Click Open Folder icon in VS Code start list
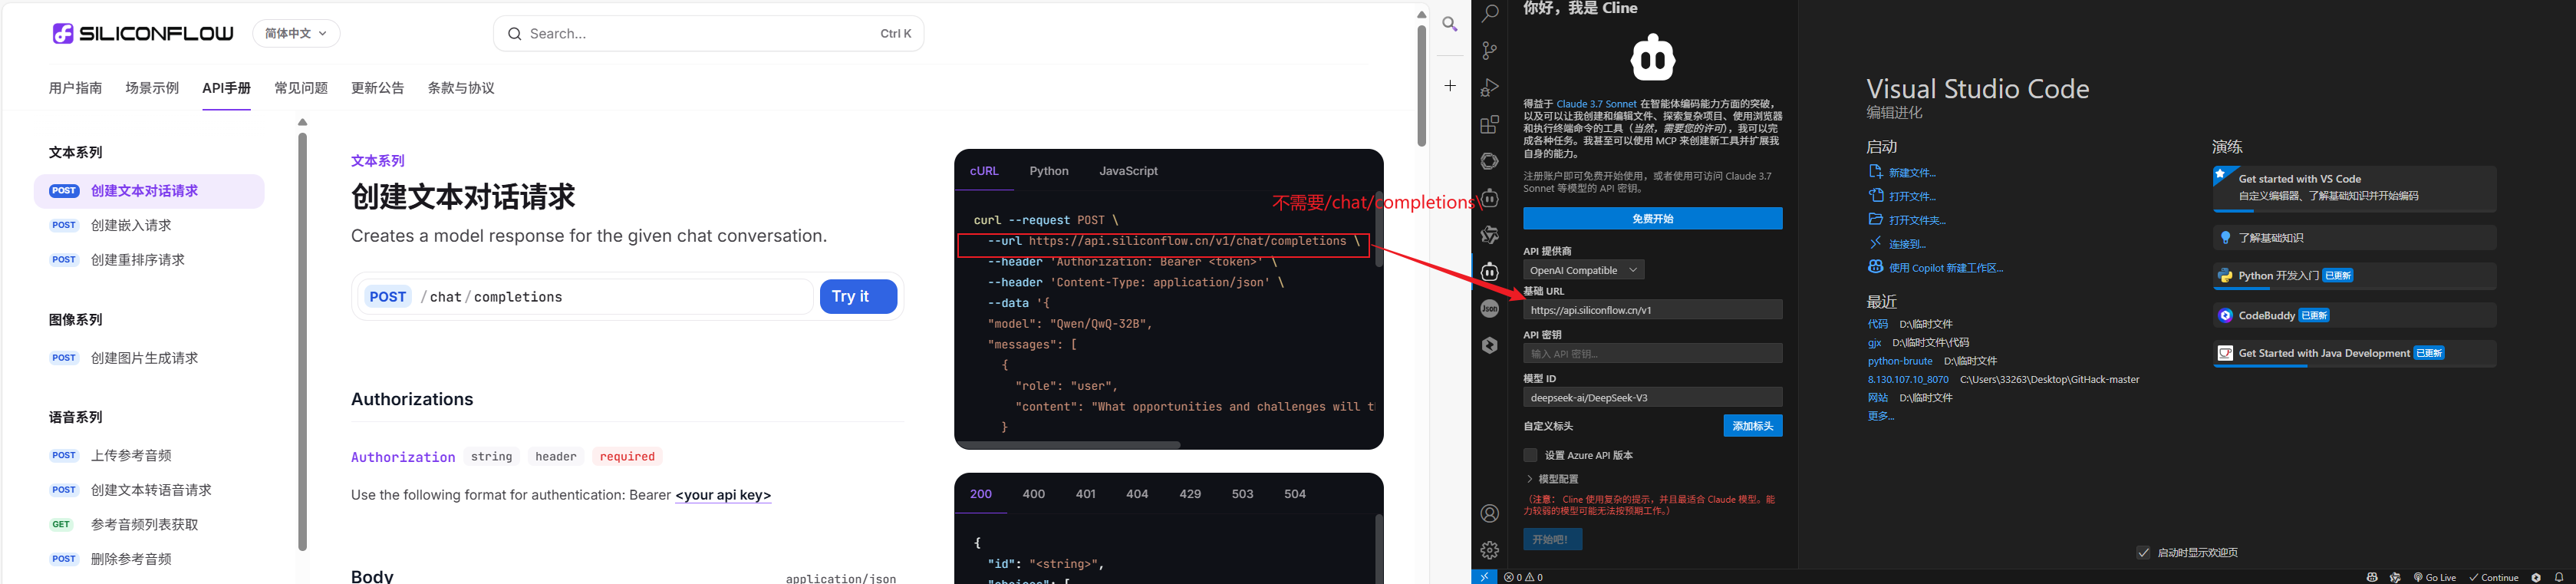 pyautogui.click(x=1876, y=220)
